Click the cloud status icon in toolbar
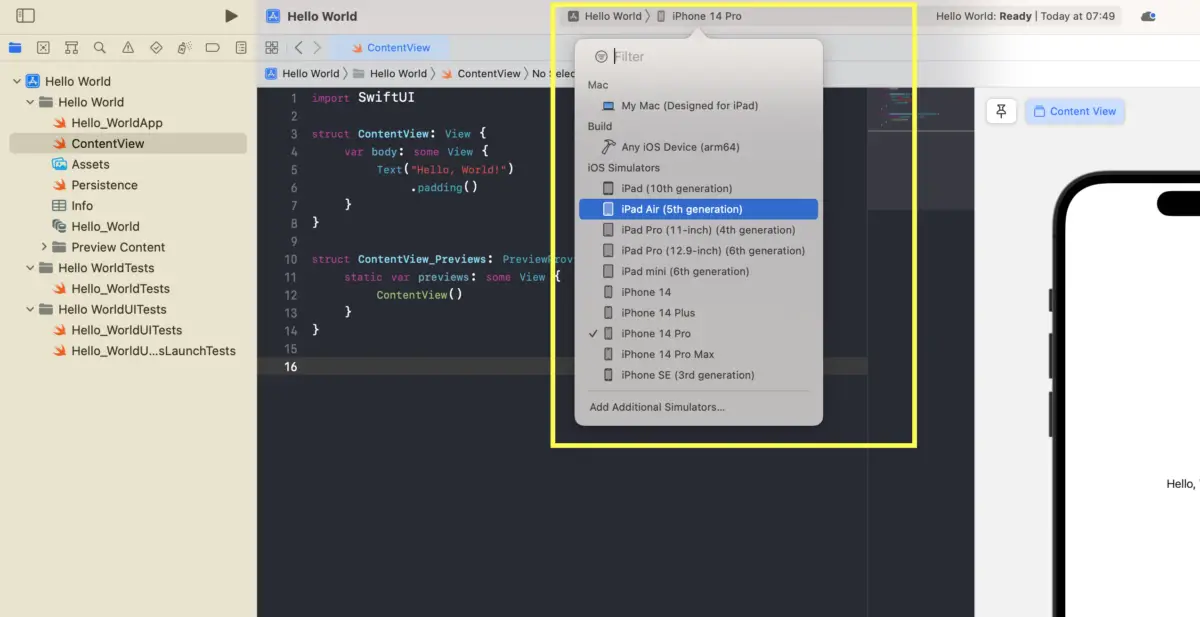1200x617 pixels. tap(1148, 16)
